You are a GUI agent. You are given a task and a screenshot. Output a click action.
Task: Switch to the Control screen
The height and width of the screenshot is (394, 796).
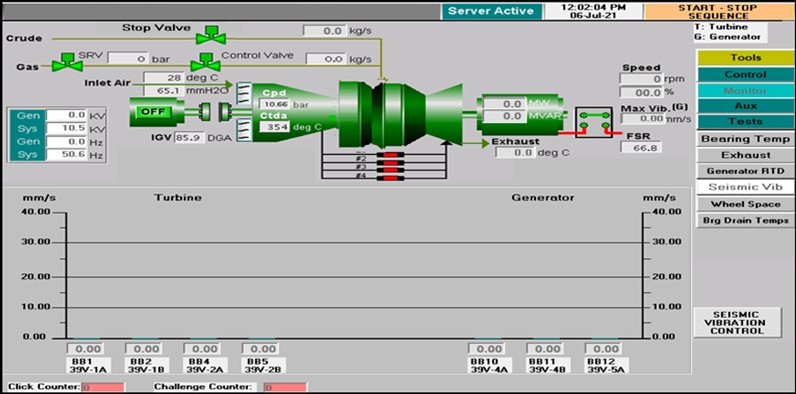pyautogui.click(x=745, y=75)
